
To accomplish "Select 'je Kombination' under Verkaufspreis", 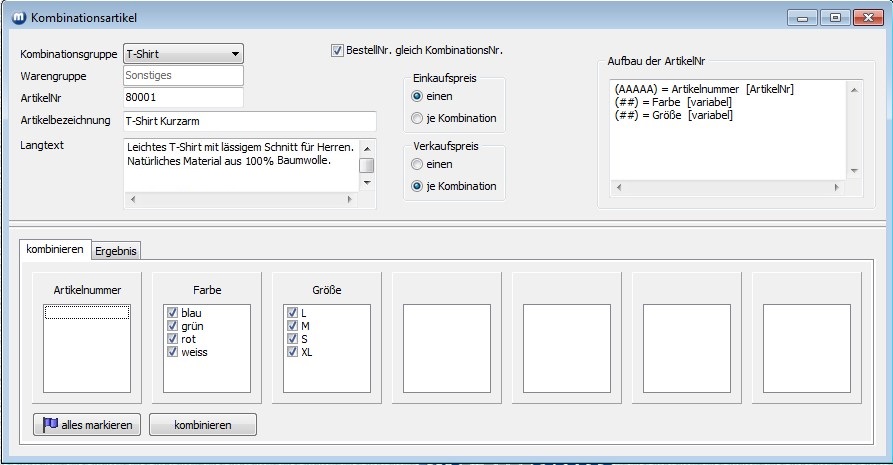I will pos(417,186).
